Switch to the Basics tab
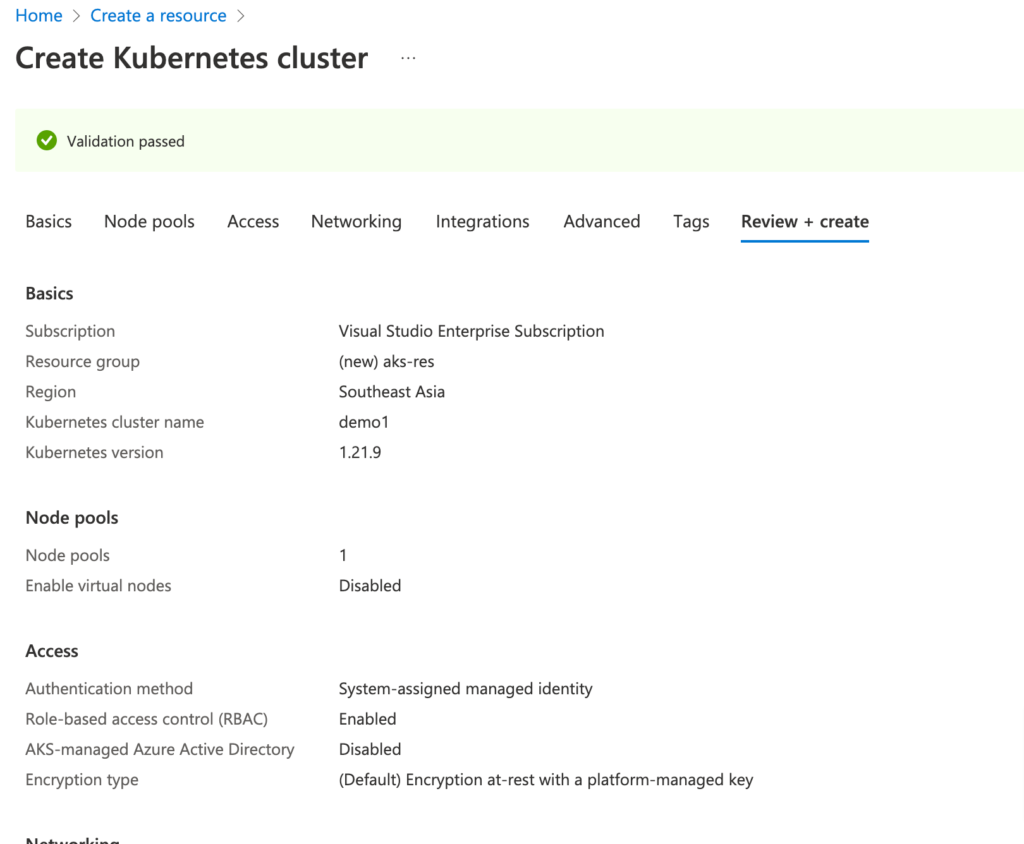1024x844 pixels. [48, 221]
